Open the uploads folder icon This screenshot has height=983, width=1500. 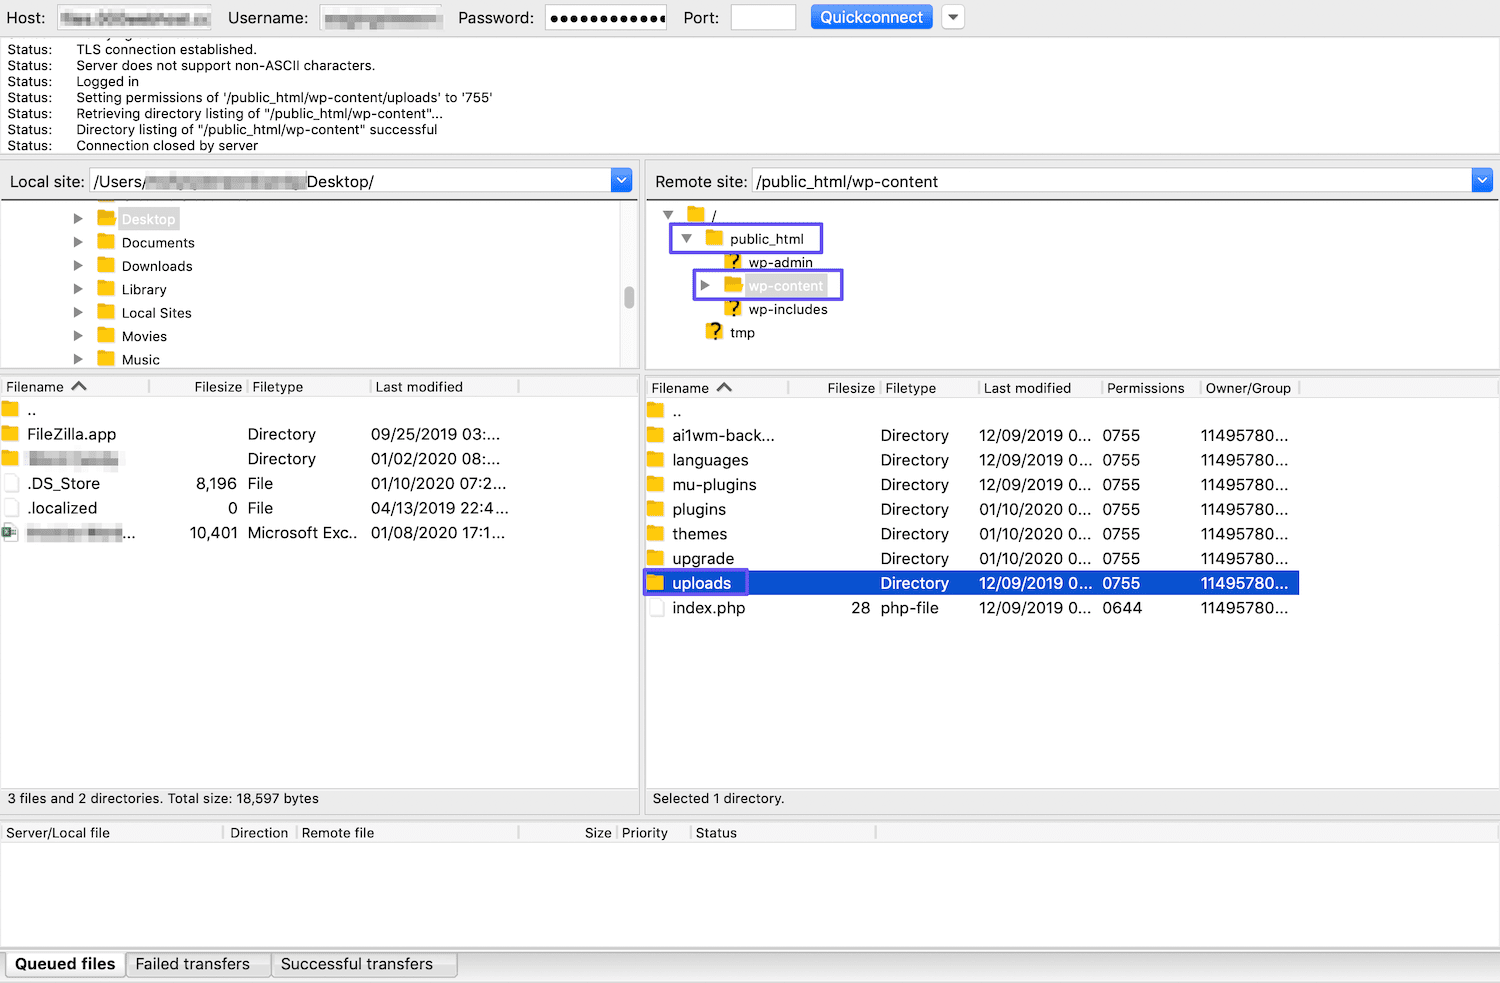(x=658, y=582)
